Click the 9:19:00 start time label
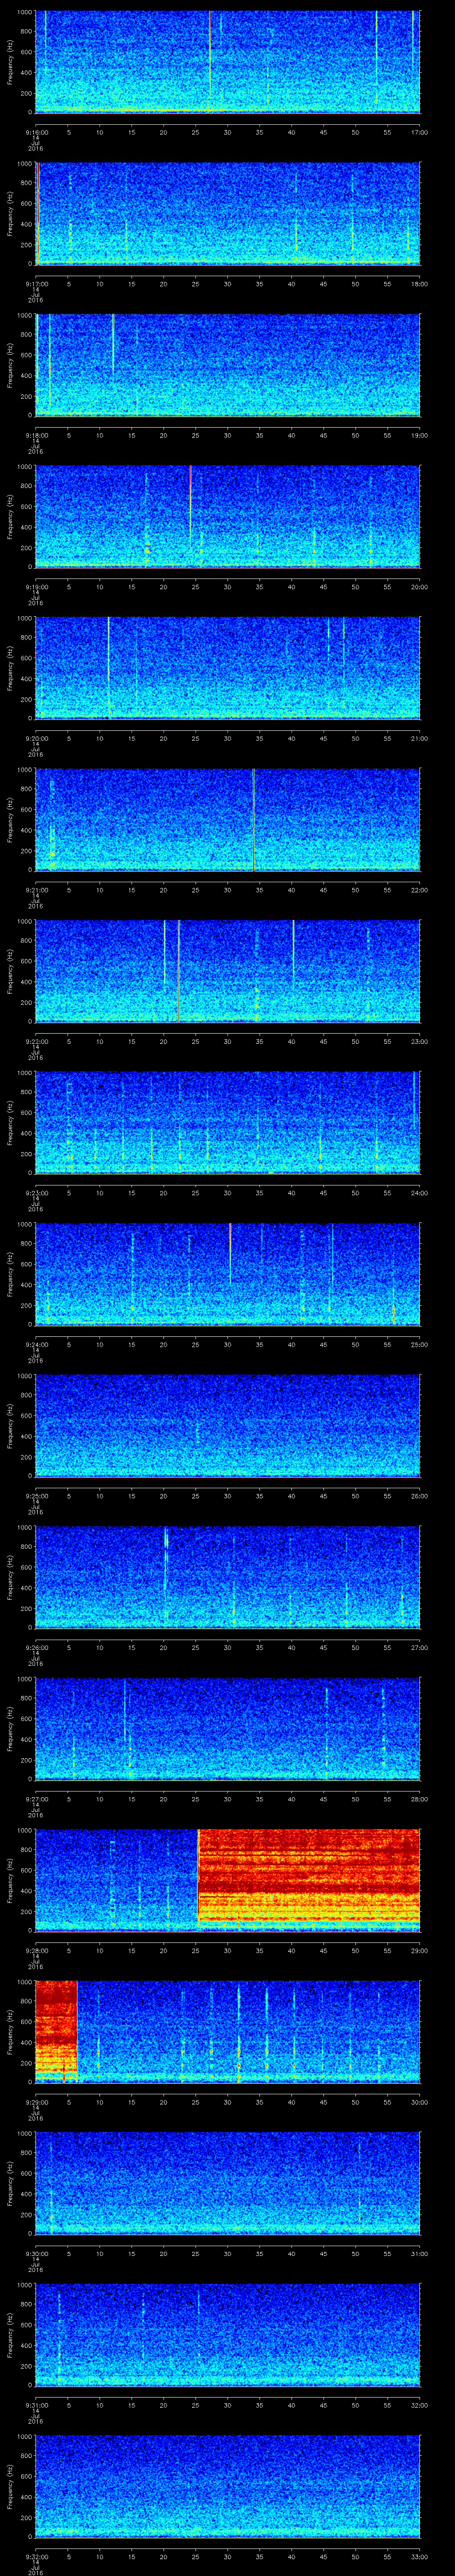 click(36, 587)
